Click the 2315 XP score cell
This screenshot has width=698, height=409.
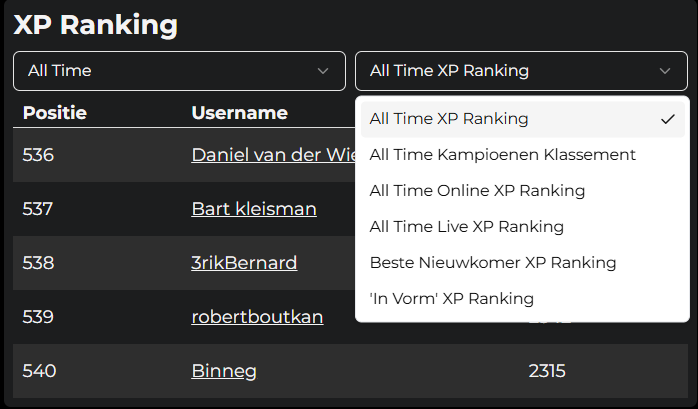point(547,371)
